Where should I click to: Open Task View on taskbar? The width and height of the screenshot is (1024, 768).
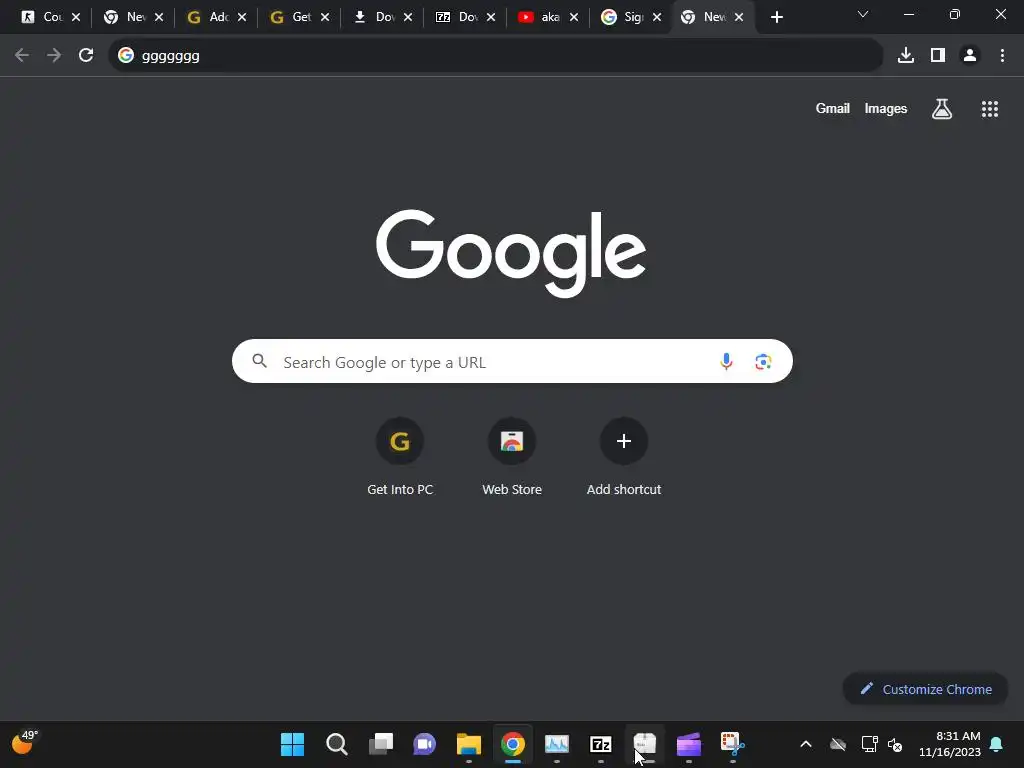click(381, 744)
